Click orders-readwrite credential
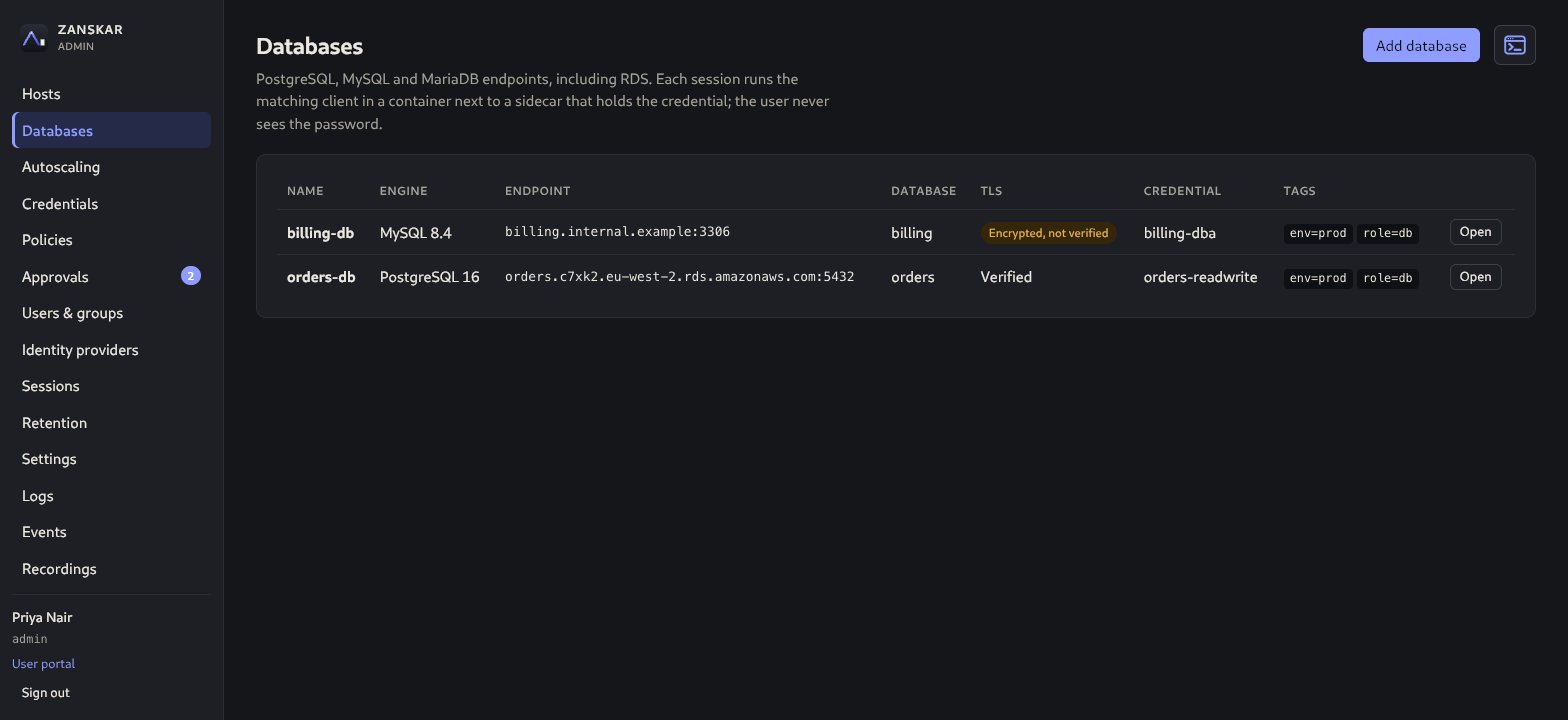This screenshot has height=720, width=1568. tap(1201, 277)
